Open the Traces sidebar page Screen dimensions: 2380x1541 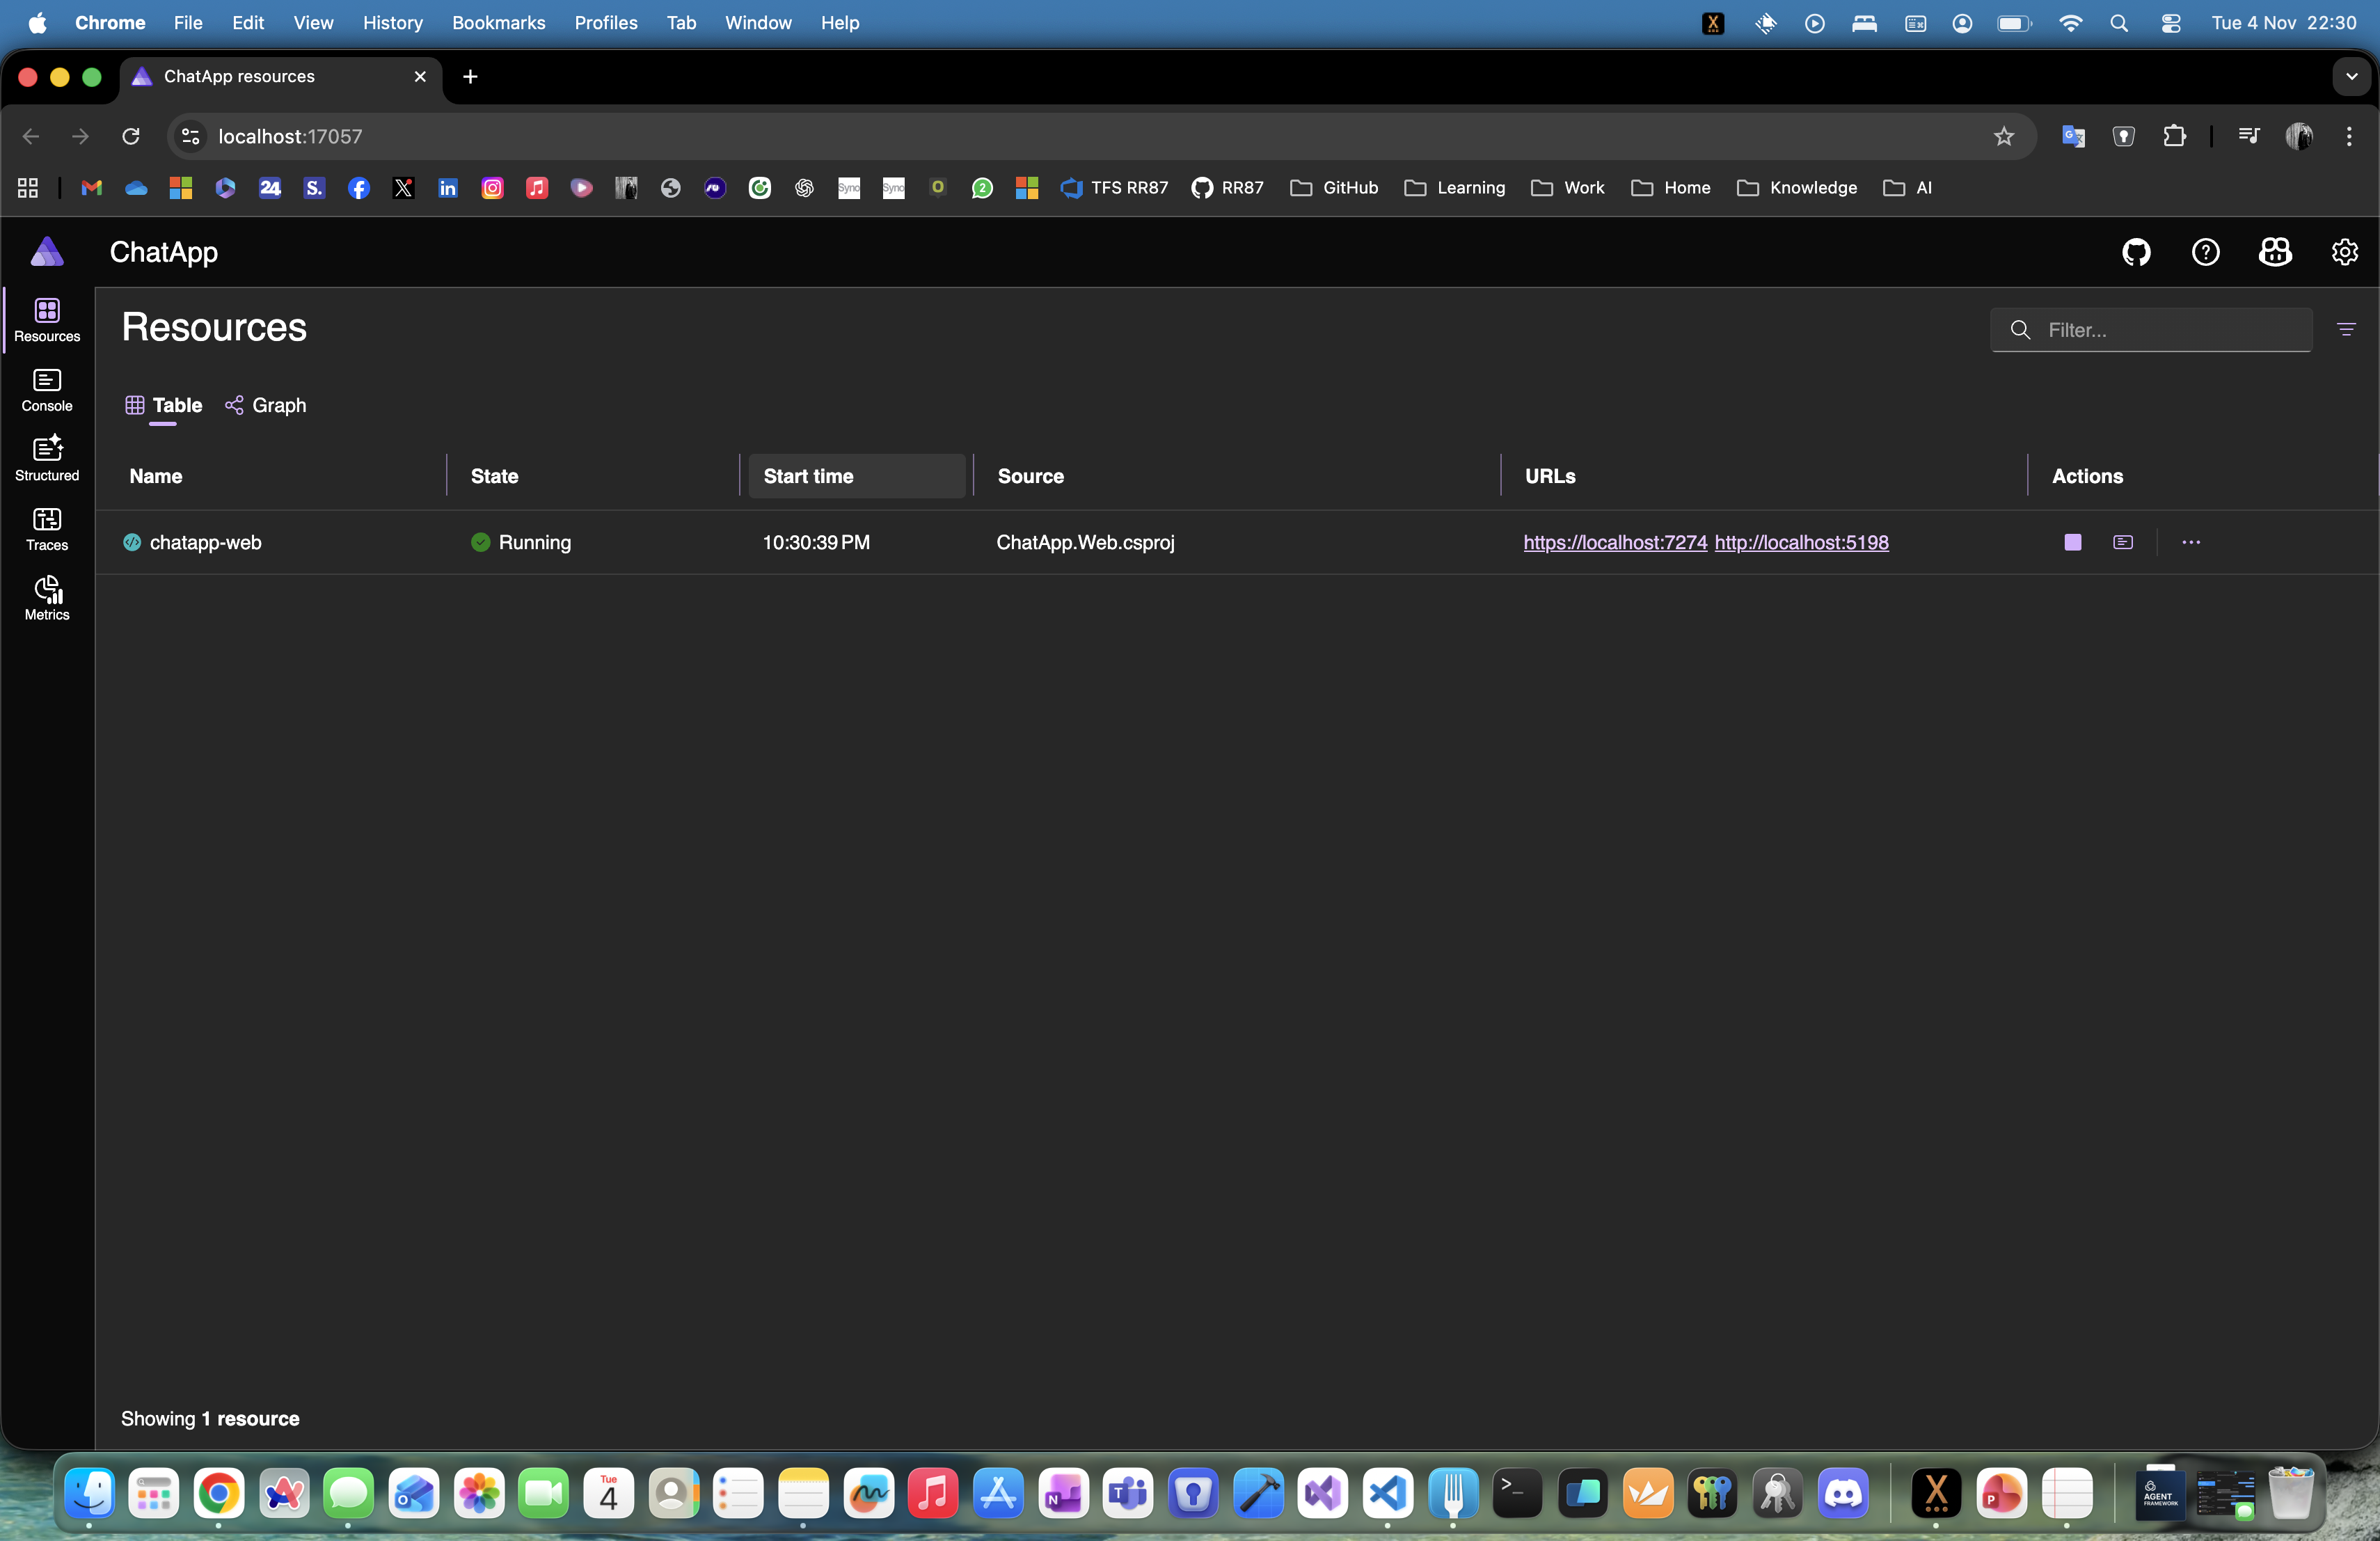point(47,528)
